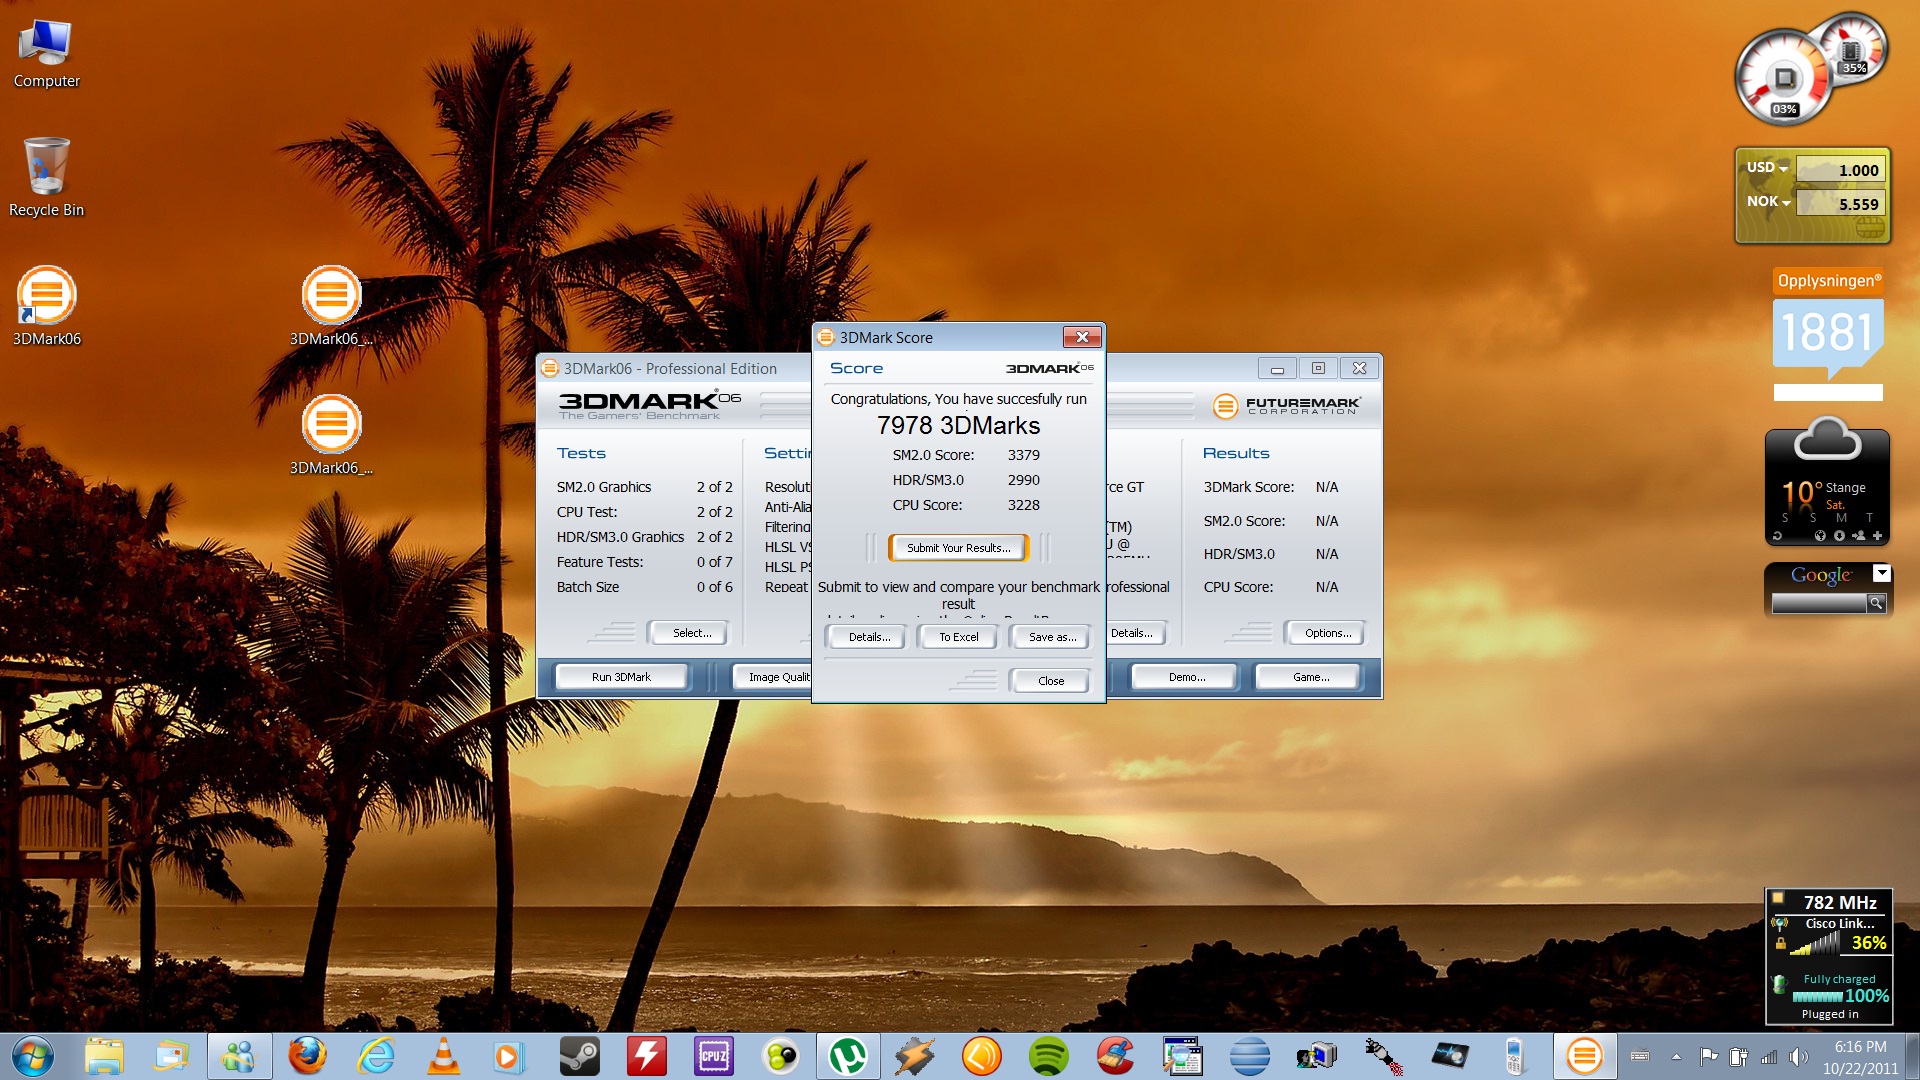This screenshot has width=1920, height=1080.
Task: Expand the USD currency dropdown
Action: point(1768,168)
